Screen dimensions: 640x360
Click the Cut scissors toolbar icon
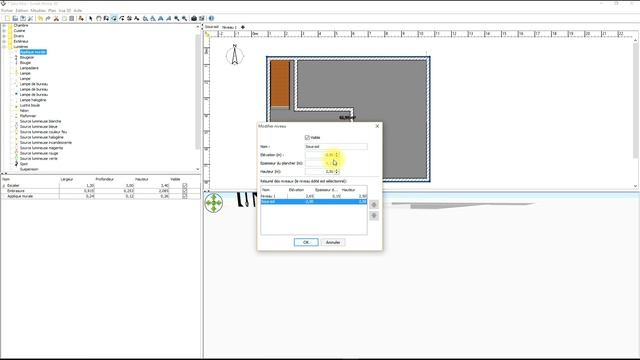(x=56, y=18)
